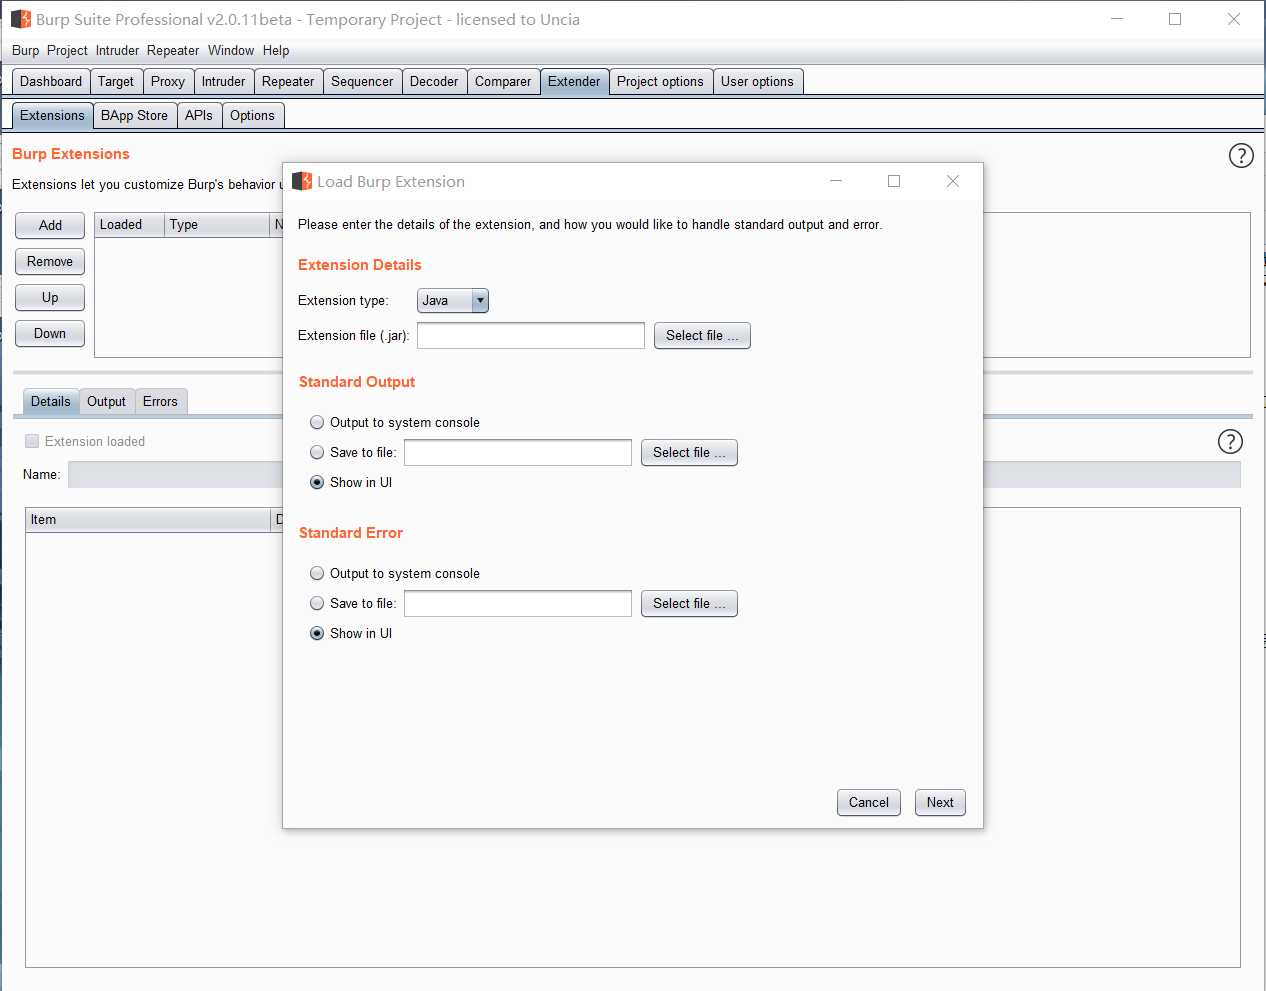Select Standard Error 'Output to system console' radio

tap(317, 573)
